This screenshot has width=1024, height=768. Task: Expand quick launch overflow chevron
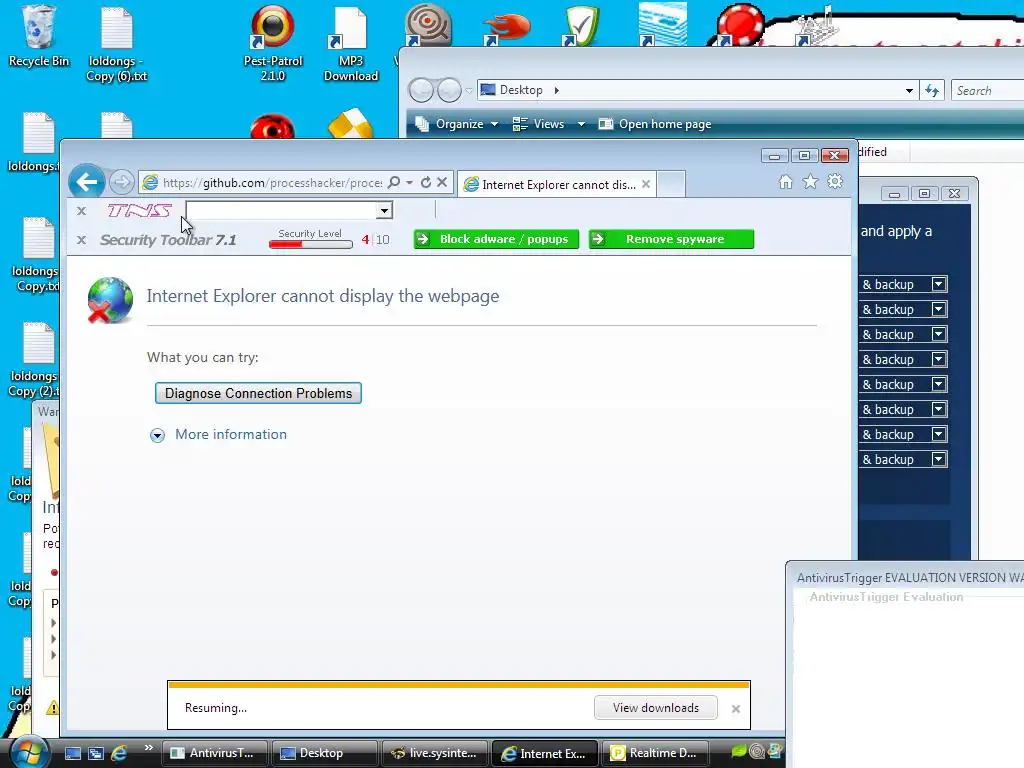[x=148, y=748]
